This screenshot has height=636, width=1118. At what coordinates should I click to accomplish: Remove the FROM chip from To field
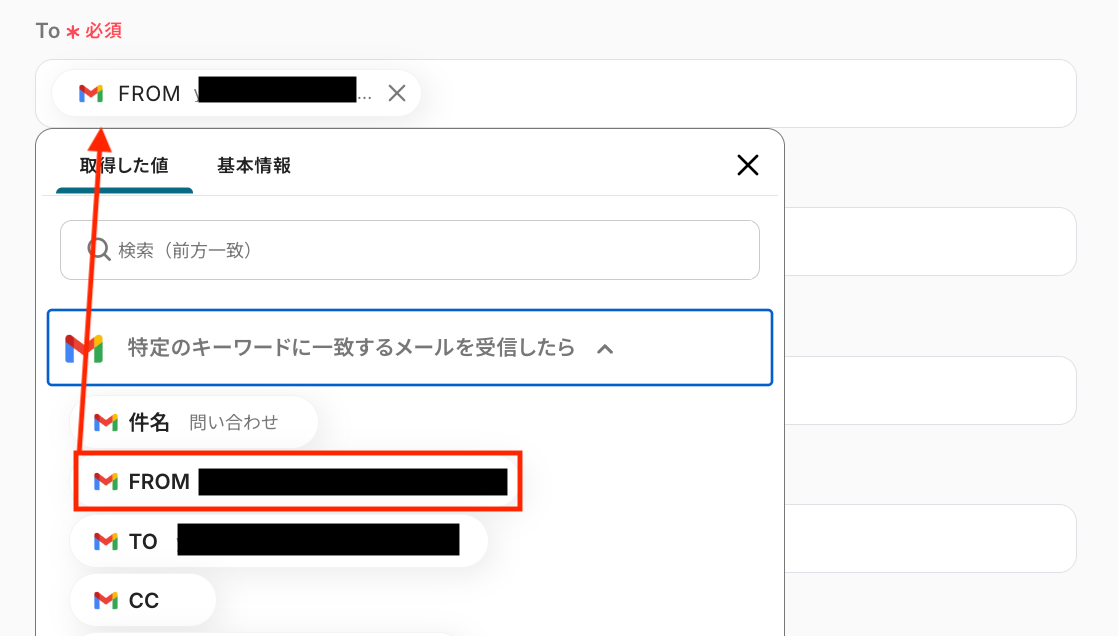(x=397, y=93)
